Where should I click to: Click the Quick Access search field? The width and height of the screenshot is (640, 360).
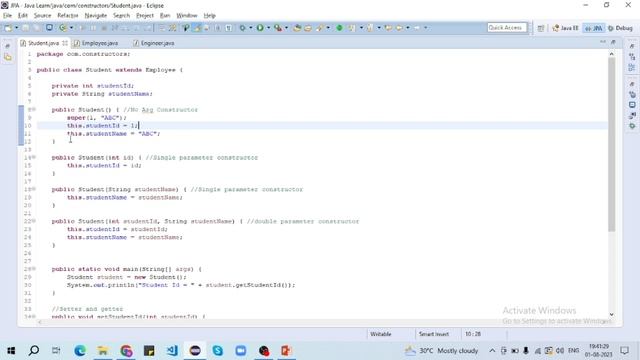[507, 28]
